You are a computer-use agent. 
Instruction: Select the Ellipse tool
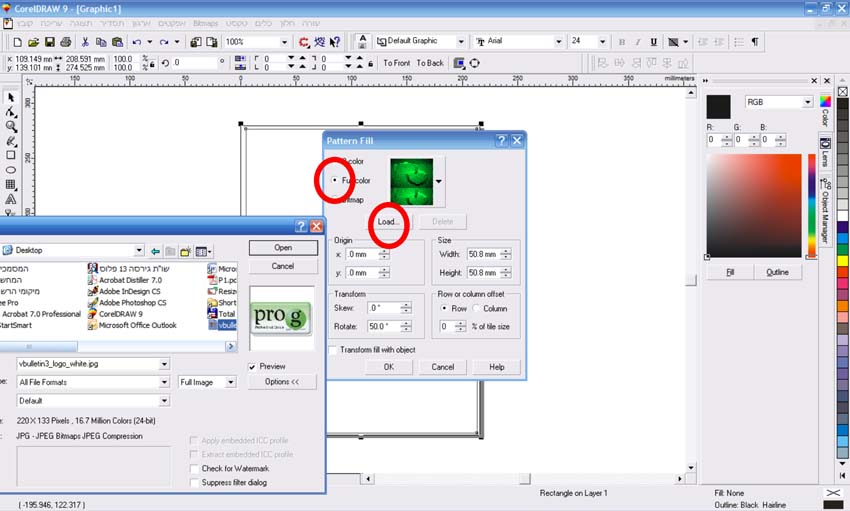coord(11,170)
